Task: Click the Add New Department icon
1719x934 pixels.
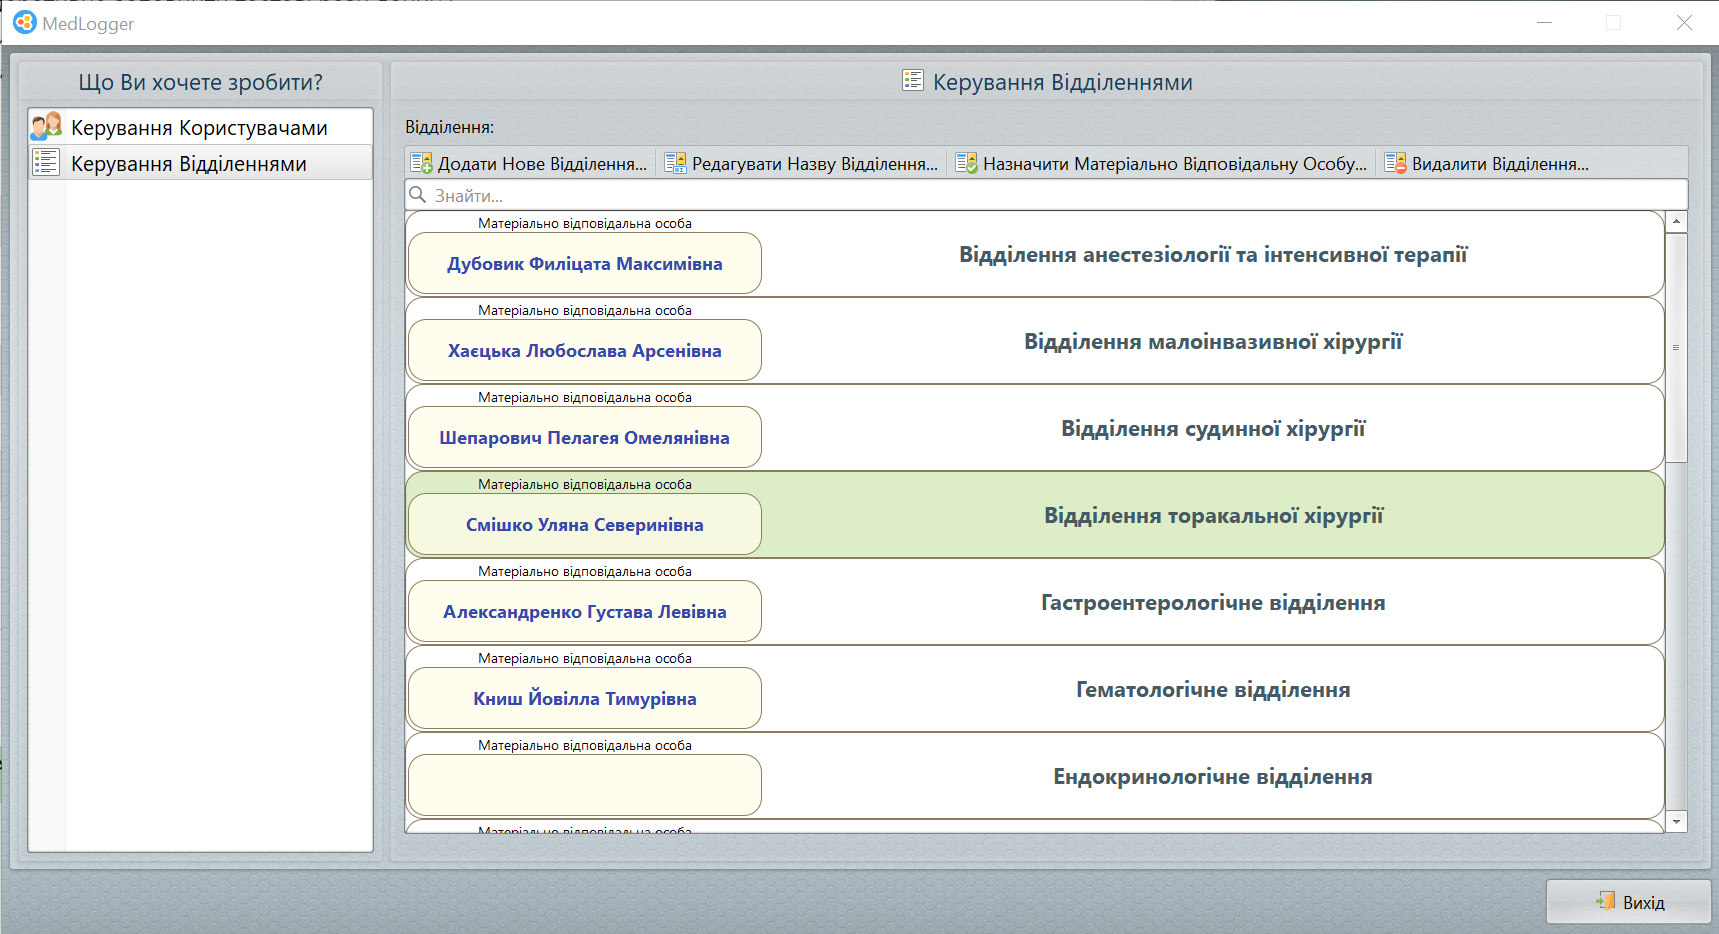Action: pyautogui.click(x=421, y=163)
